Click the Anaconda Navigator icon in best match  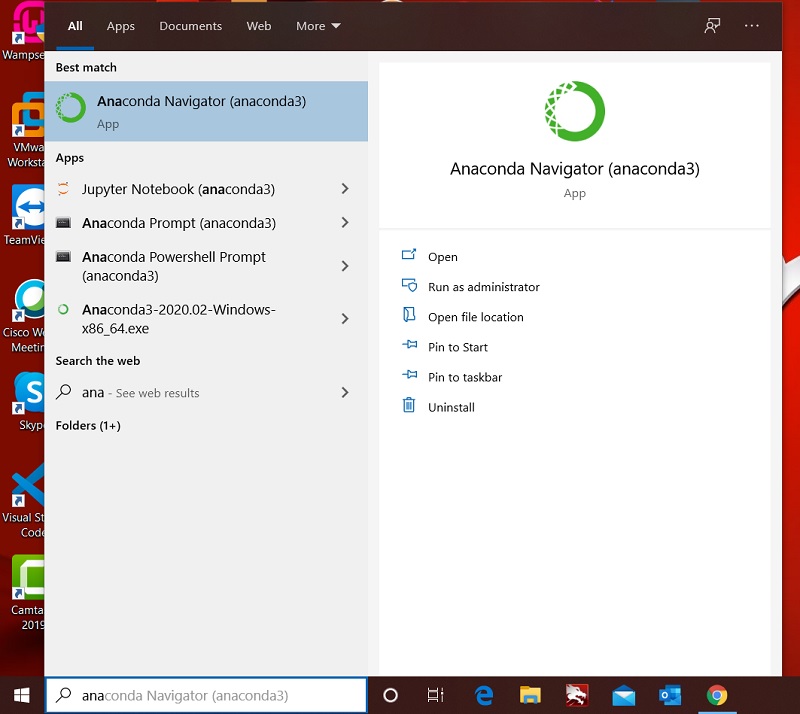(70, 108)
